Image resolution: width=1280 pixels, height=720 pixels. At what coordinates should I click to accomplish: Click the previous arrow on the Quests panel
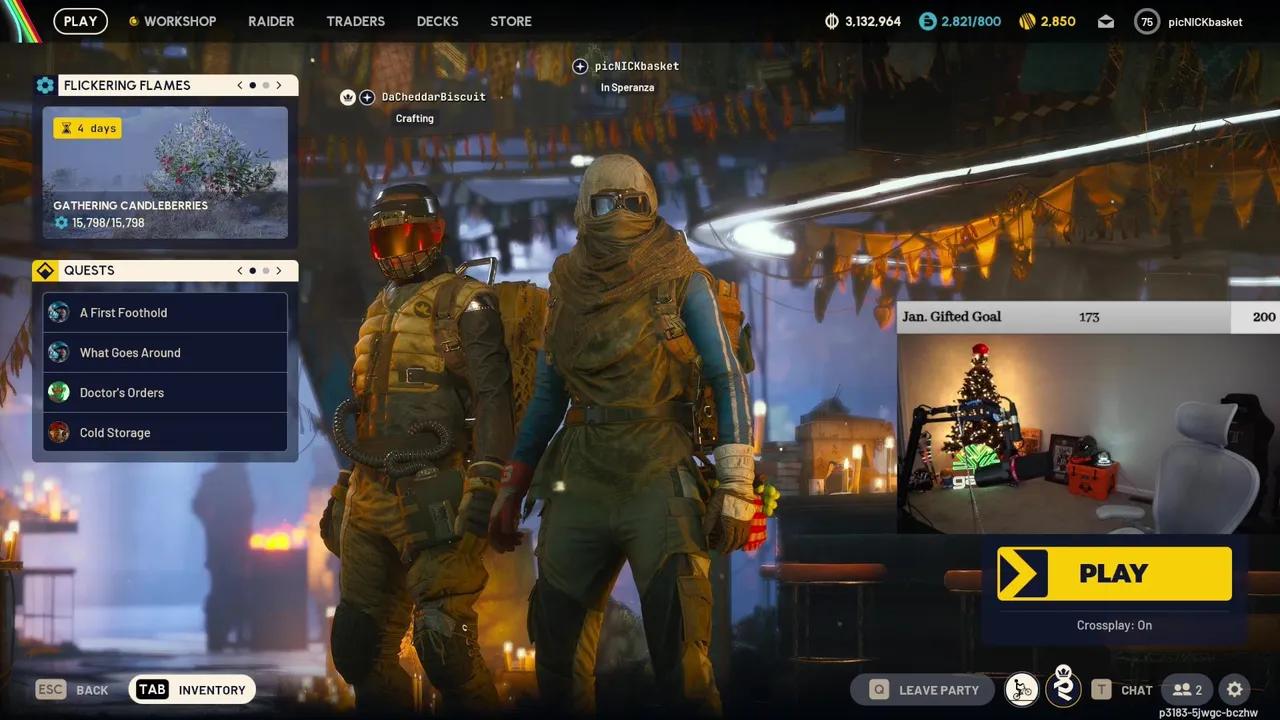point(239,270)
